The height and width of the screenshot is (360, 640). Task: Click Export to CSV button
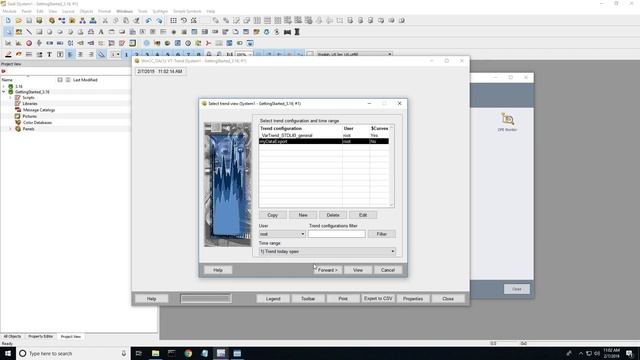(378, 299)
